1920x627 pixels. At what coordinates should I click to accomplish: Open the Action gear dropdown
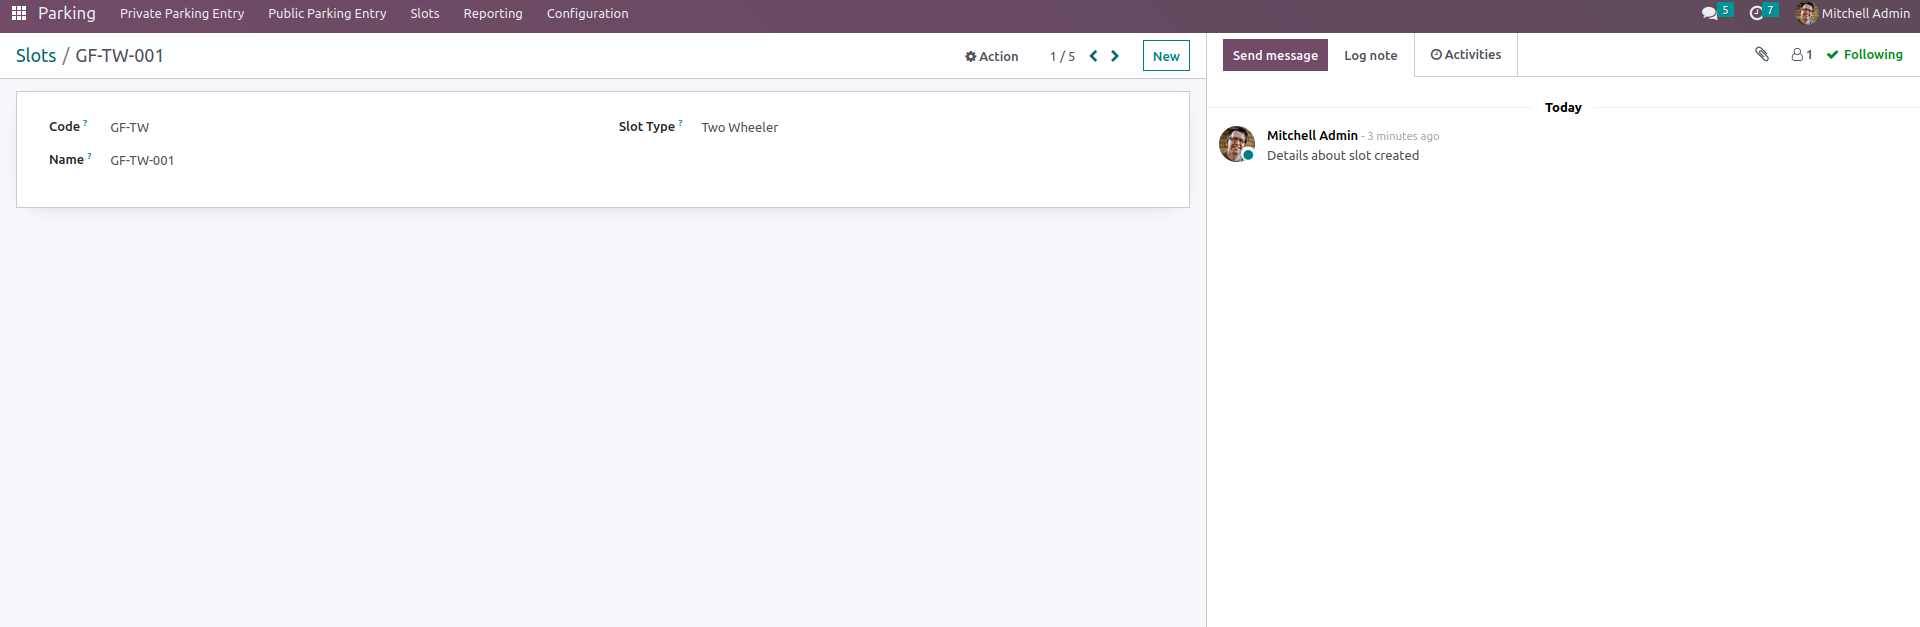tap(991, 56)
